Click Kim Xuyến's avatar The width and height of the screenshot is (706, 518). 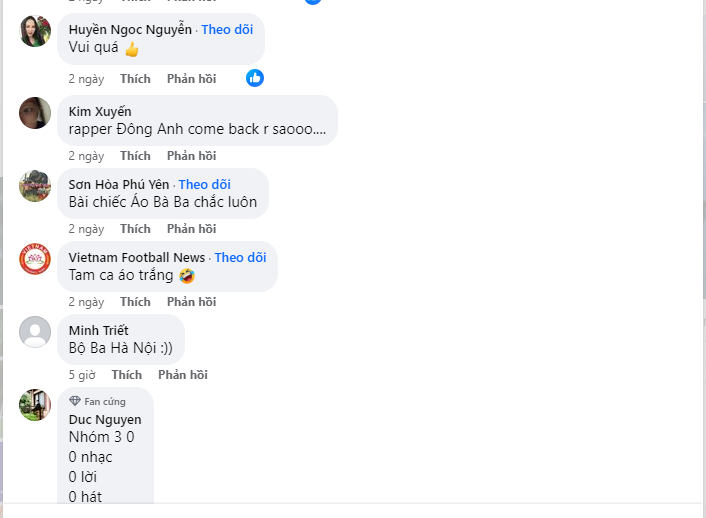(35, 113)
